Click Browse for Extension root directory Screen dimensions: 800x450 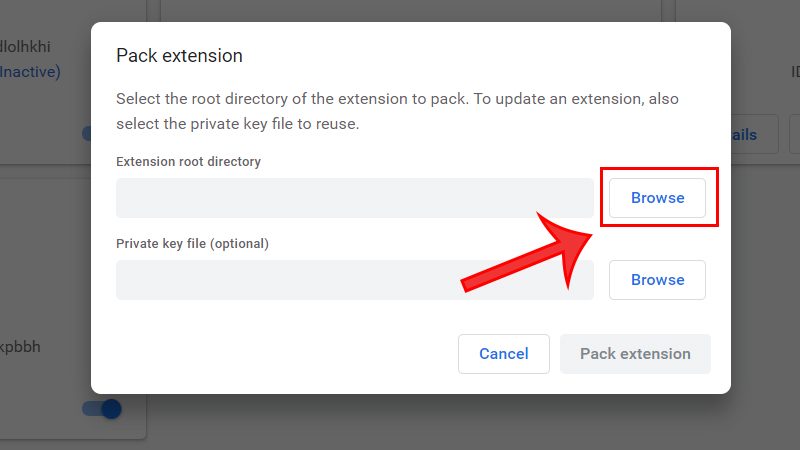click(657, 198)
